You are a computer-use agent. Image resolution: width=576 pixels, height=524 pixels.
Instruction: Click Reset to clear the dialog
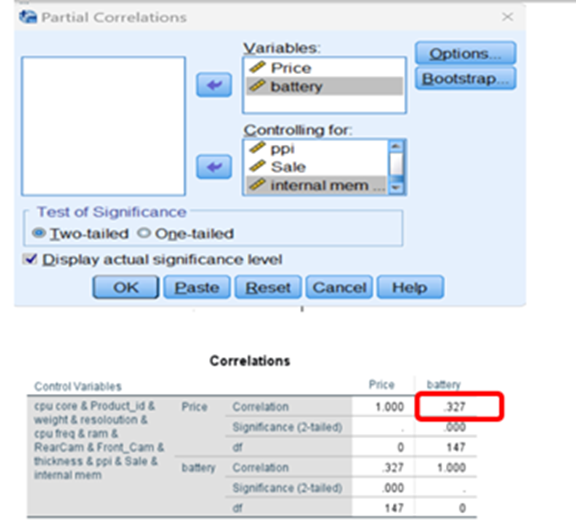(x=268, y=287)
